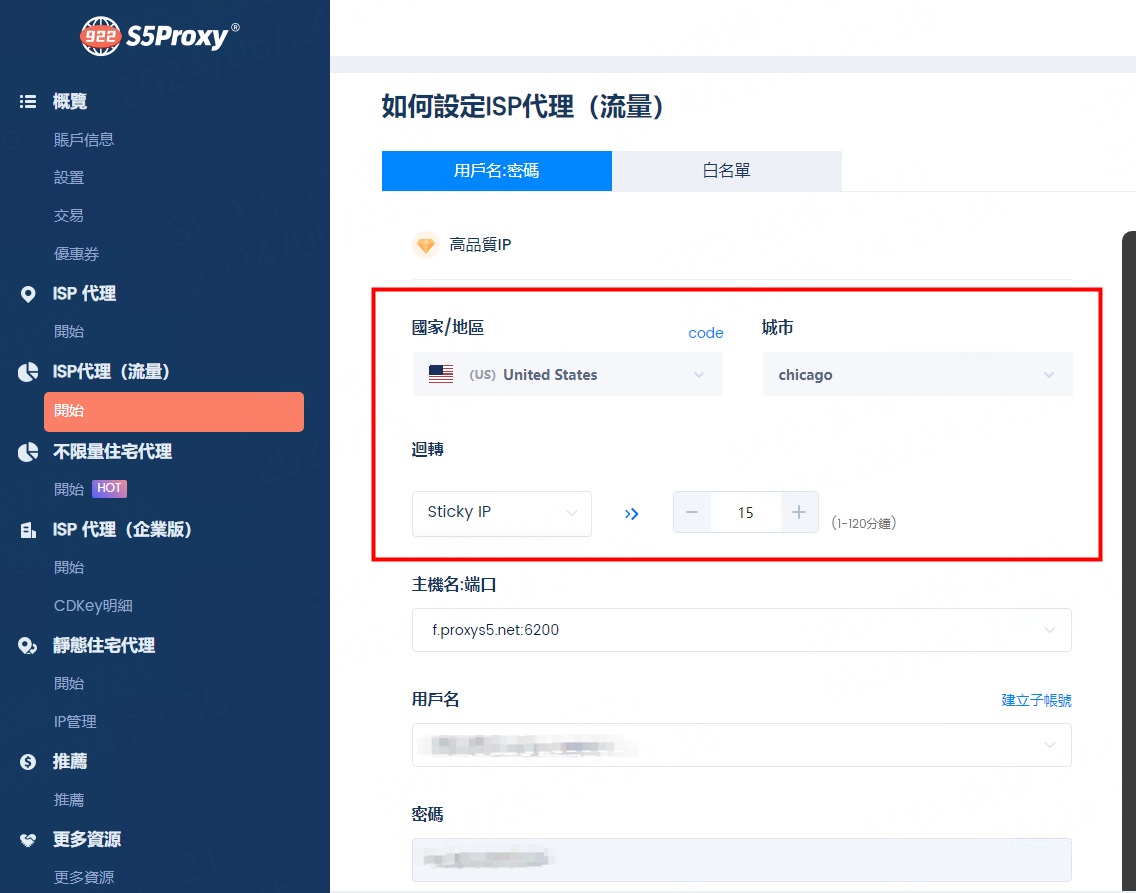Click the 靜態住宅代理 pin icon
Image resolution: width=1136 pixels, height=893 pixels.
(x=28, y=646)
